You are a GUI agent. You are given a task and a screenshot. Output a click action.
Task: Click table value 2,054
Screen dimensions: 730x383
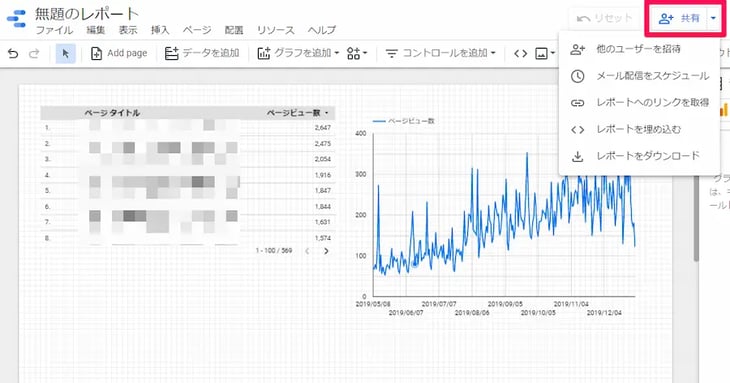323,159
